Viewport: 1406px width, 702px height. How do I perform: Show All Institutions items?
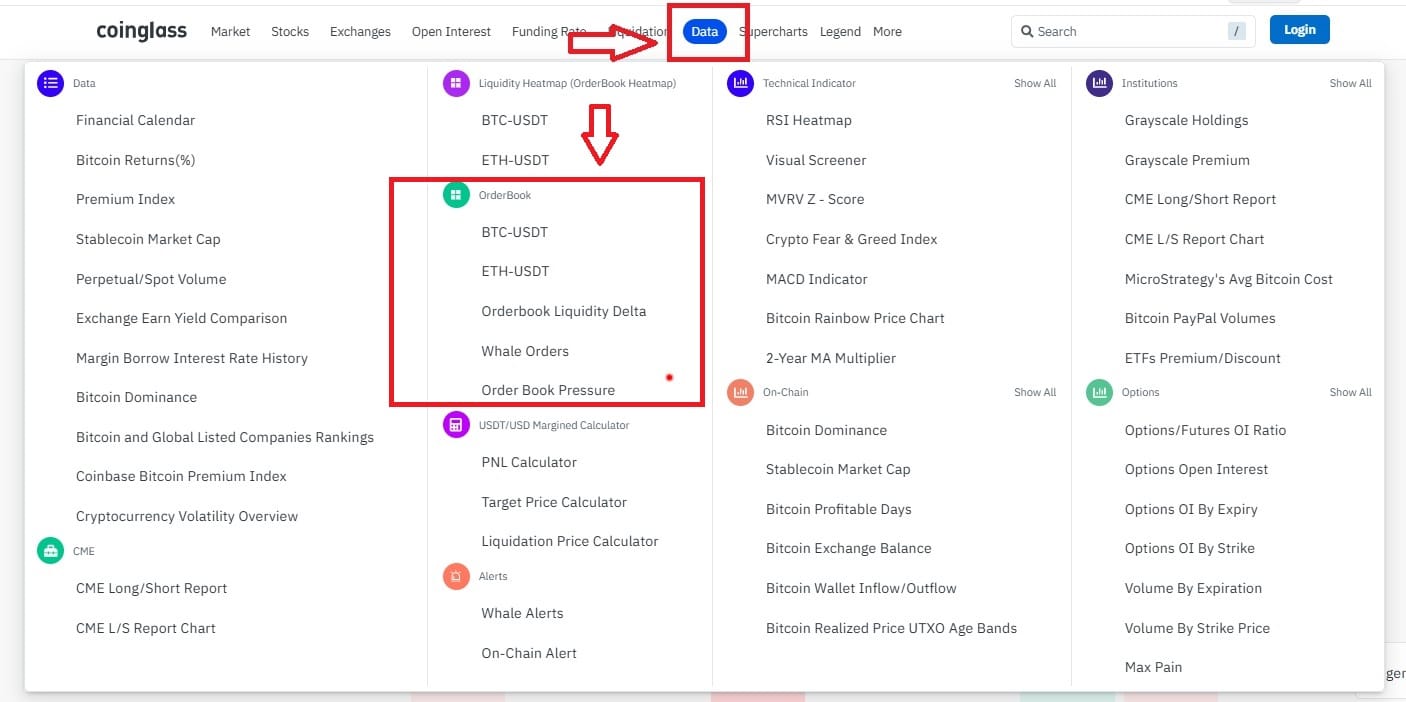[x=1350, y=84]
